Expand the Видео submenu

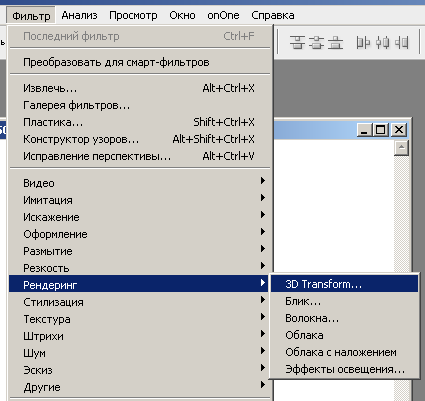(x=140, y=183)
